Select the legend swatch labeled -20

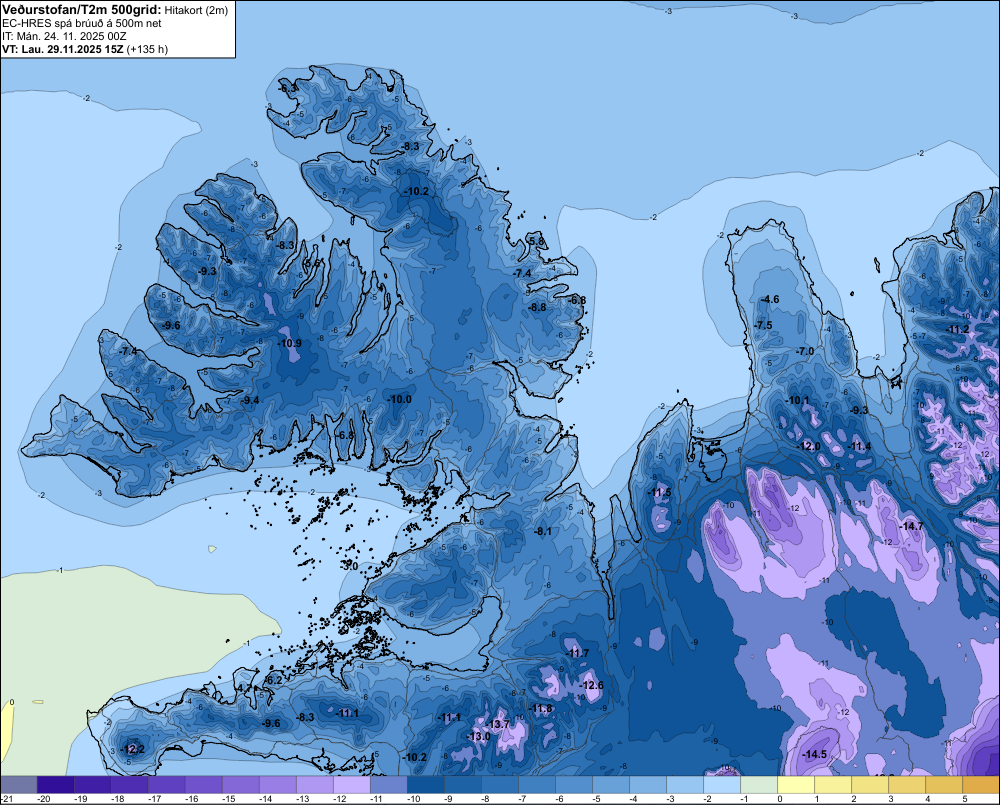[x=55, y=784]
